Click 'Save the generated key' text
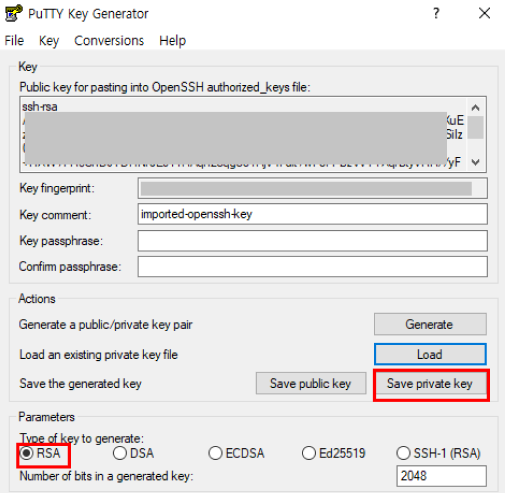The width and height of the screenshot is (505, 493). pos(80,384)
